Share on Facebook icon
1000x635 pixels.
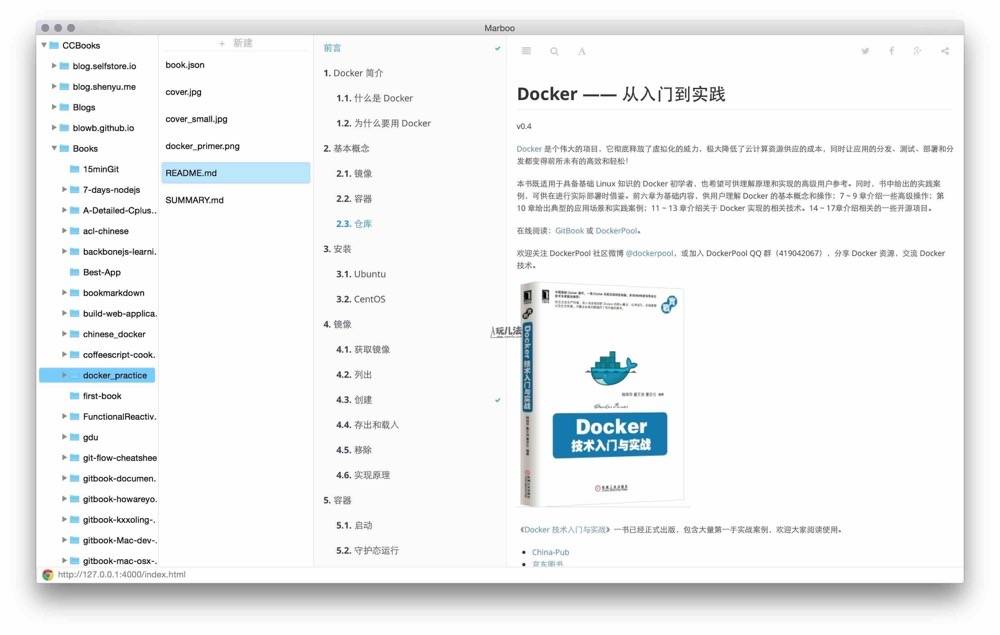click(x=892, y=51)
